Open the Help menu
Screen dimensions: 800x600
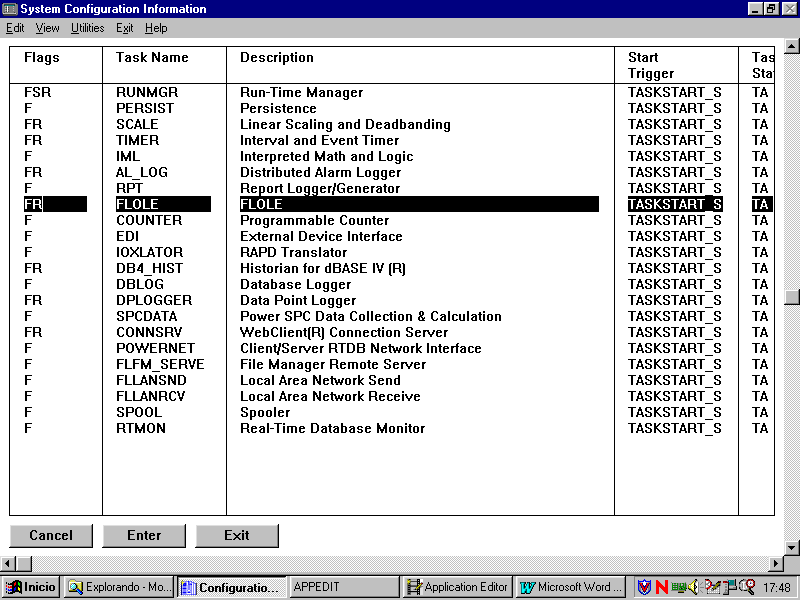pyautogui.click(x=156, y=28)
